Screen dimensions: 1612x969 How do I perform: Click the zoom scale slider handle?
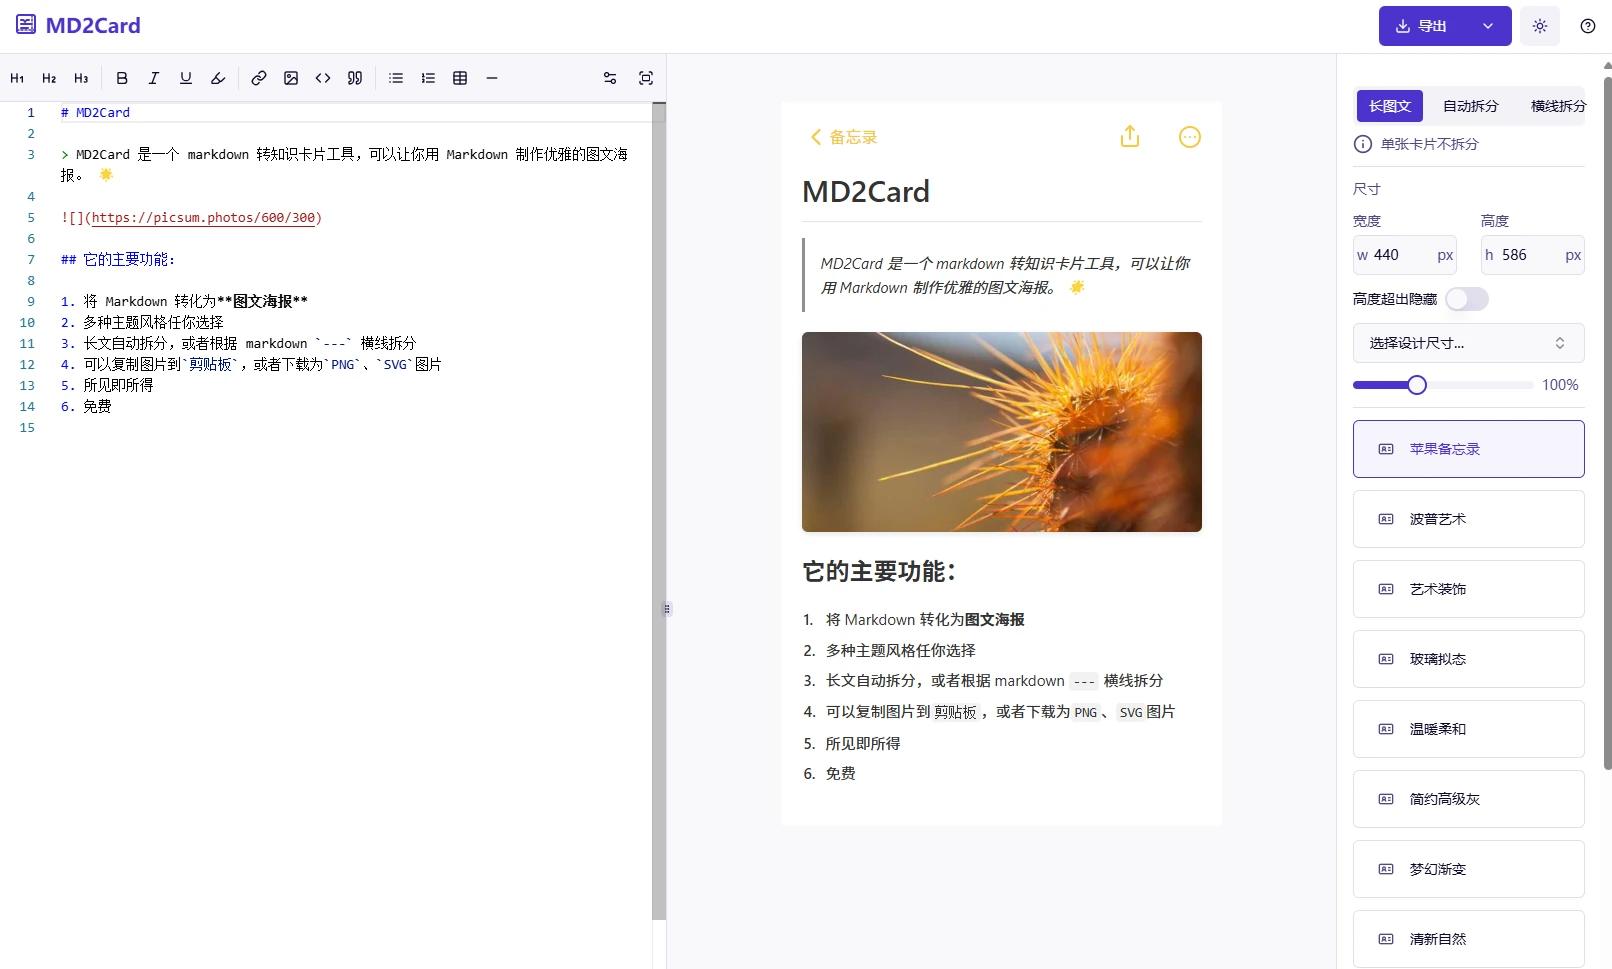click(1417, 385)
